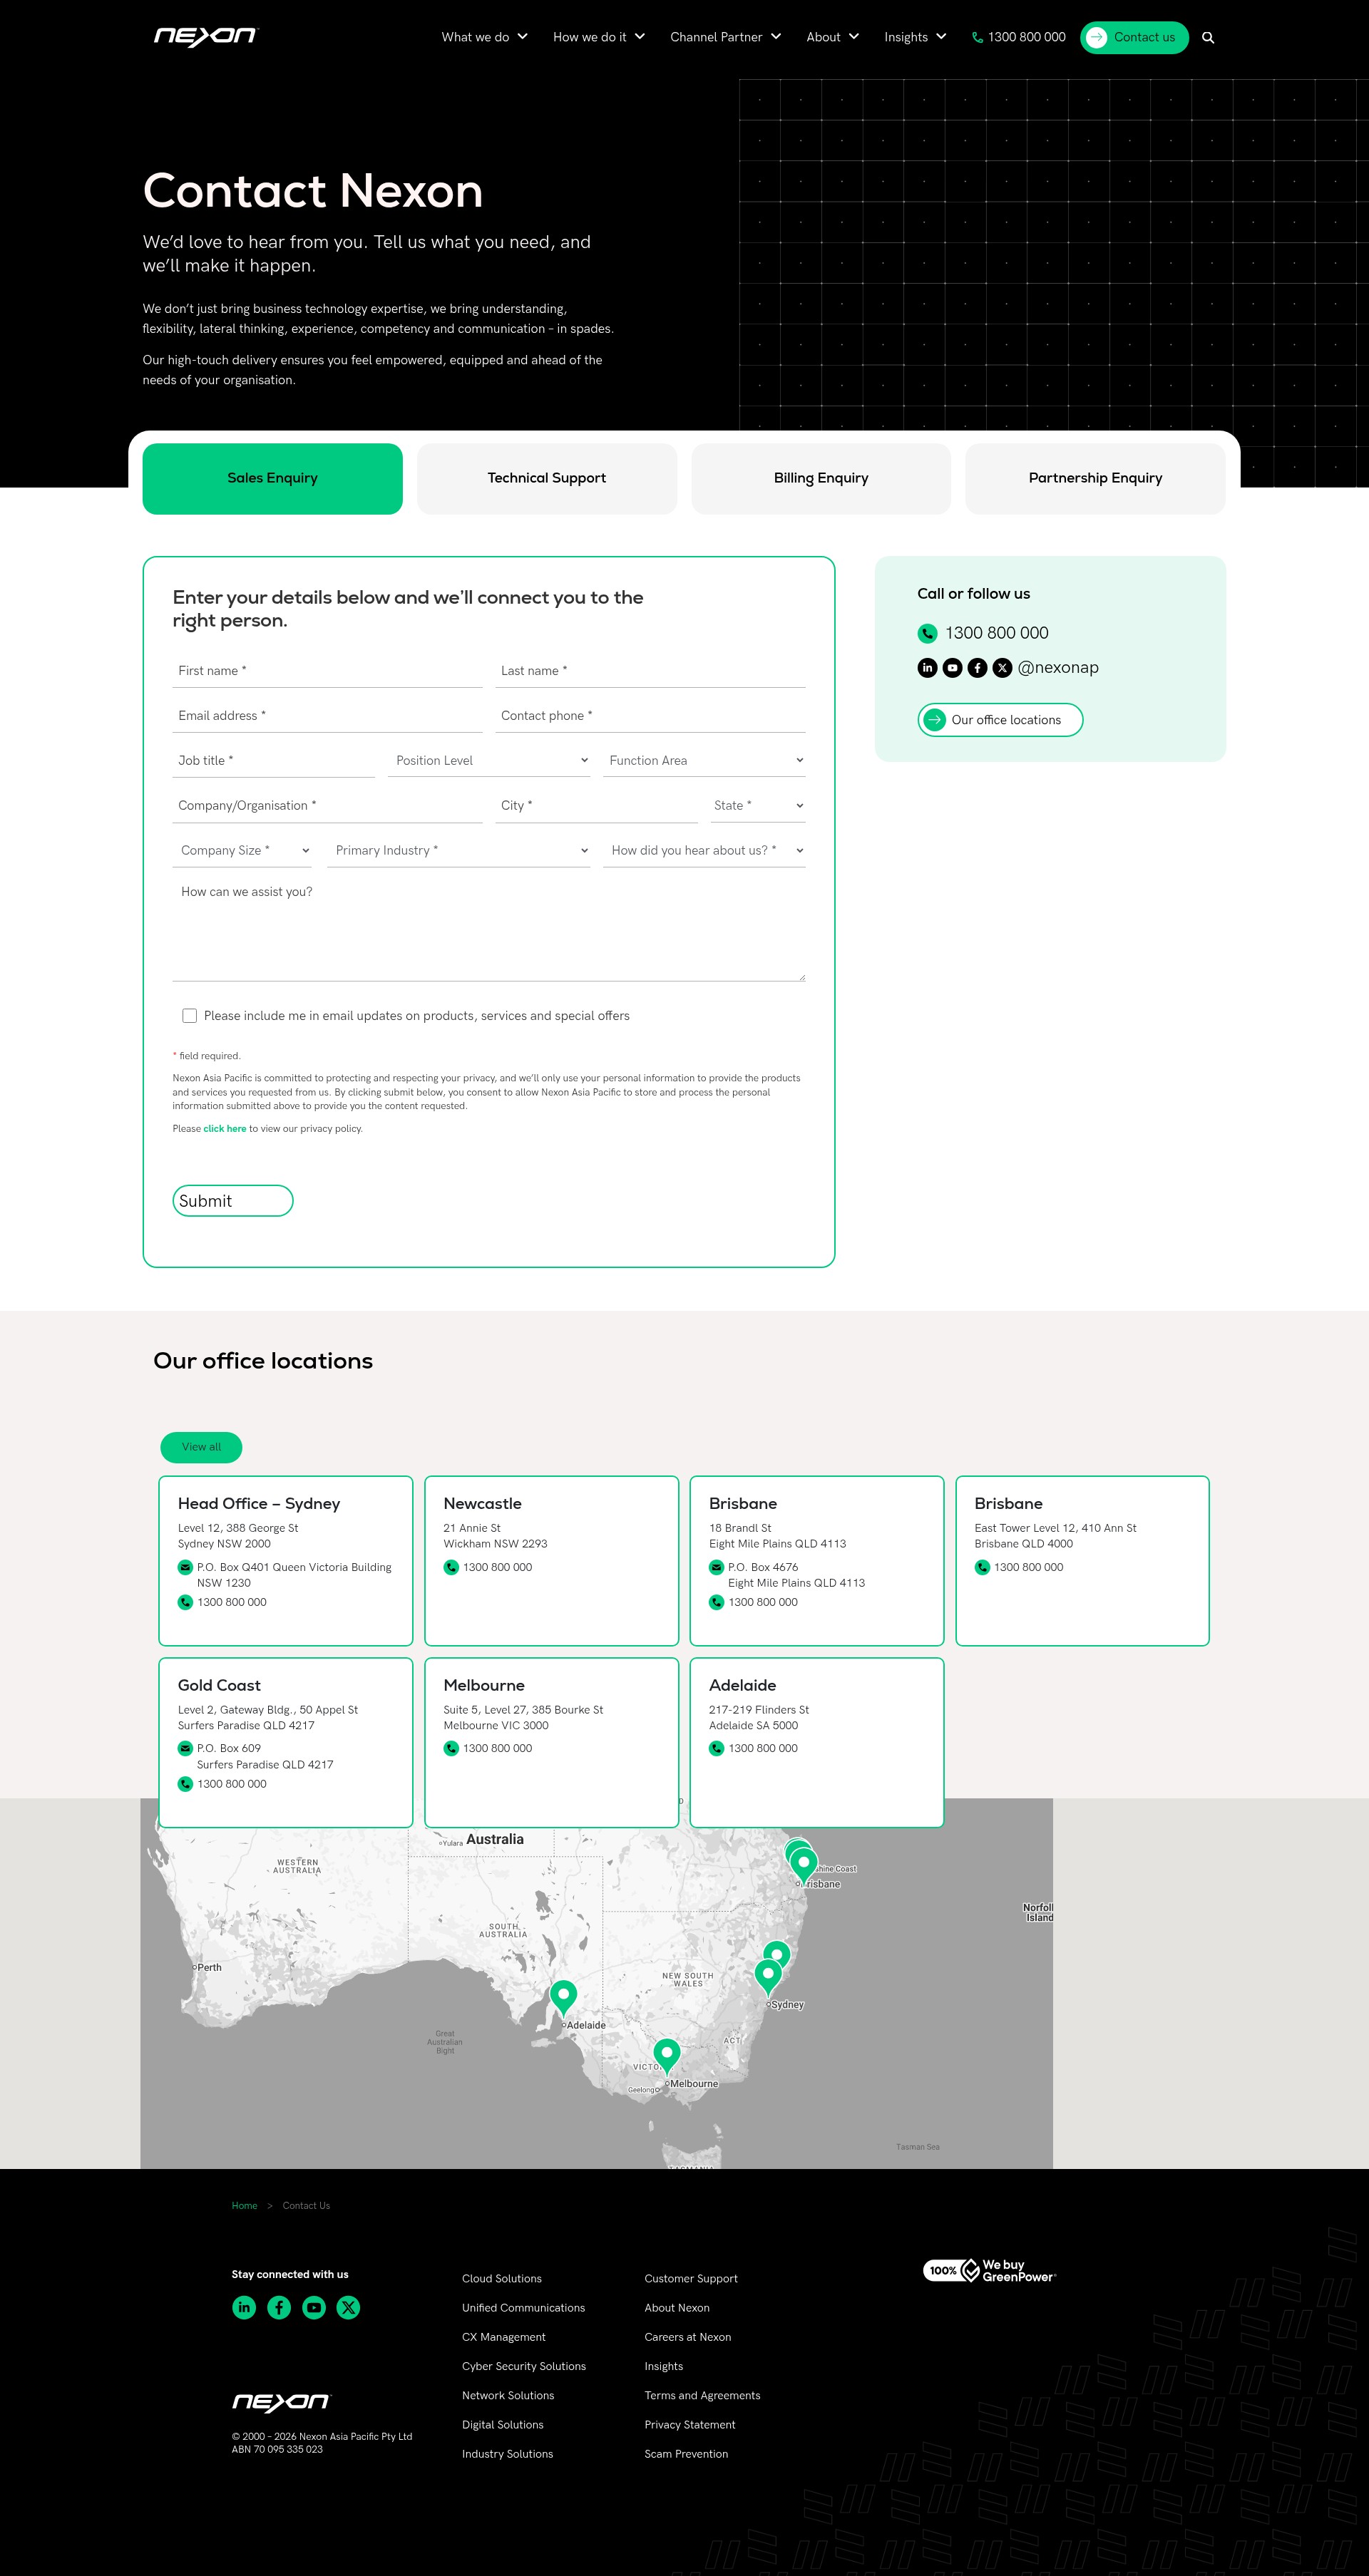This screenshot has width=1369, height=2576.
Task: Open the search magnifier icon in header
Action: [x=1208, y=37]
